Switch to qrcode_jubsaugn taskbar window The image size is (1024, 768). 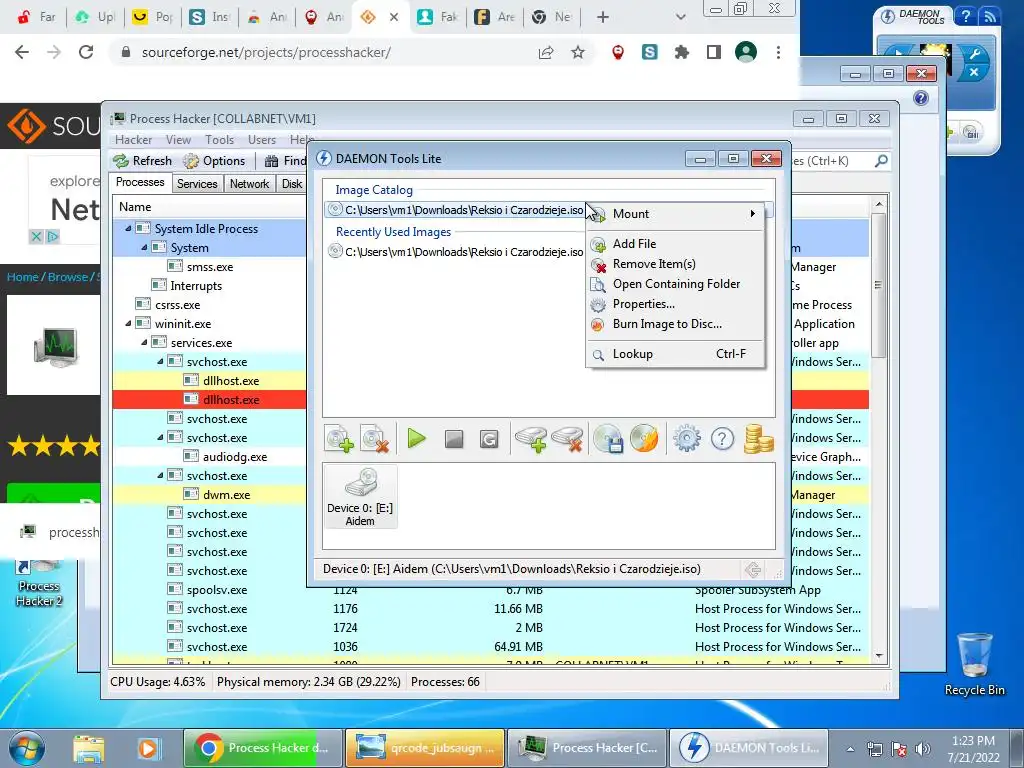click(x=424, y=748)
